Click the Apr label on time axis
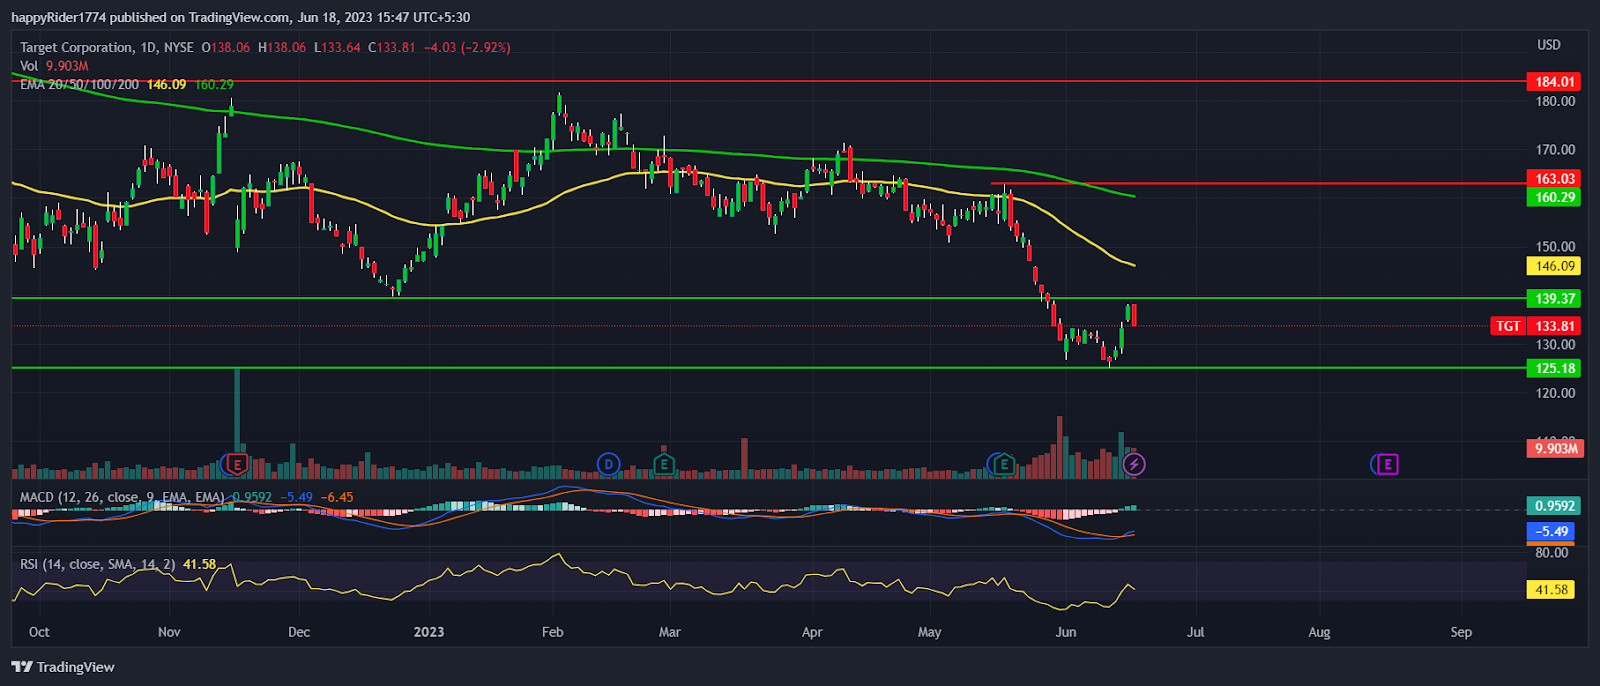1600x686 pixels. (812, 632)
